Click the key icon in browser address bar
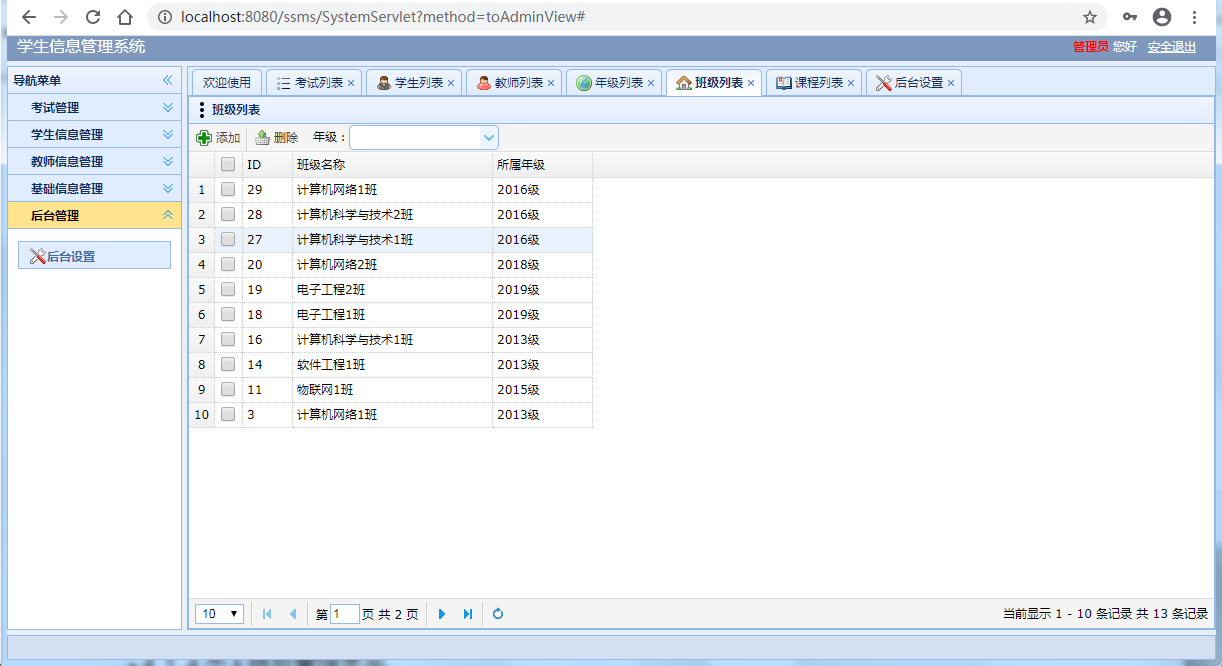This screenshot has width=1222, height=666. click(x=1130, y=16)
